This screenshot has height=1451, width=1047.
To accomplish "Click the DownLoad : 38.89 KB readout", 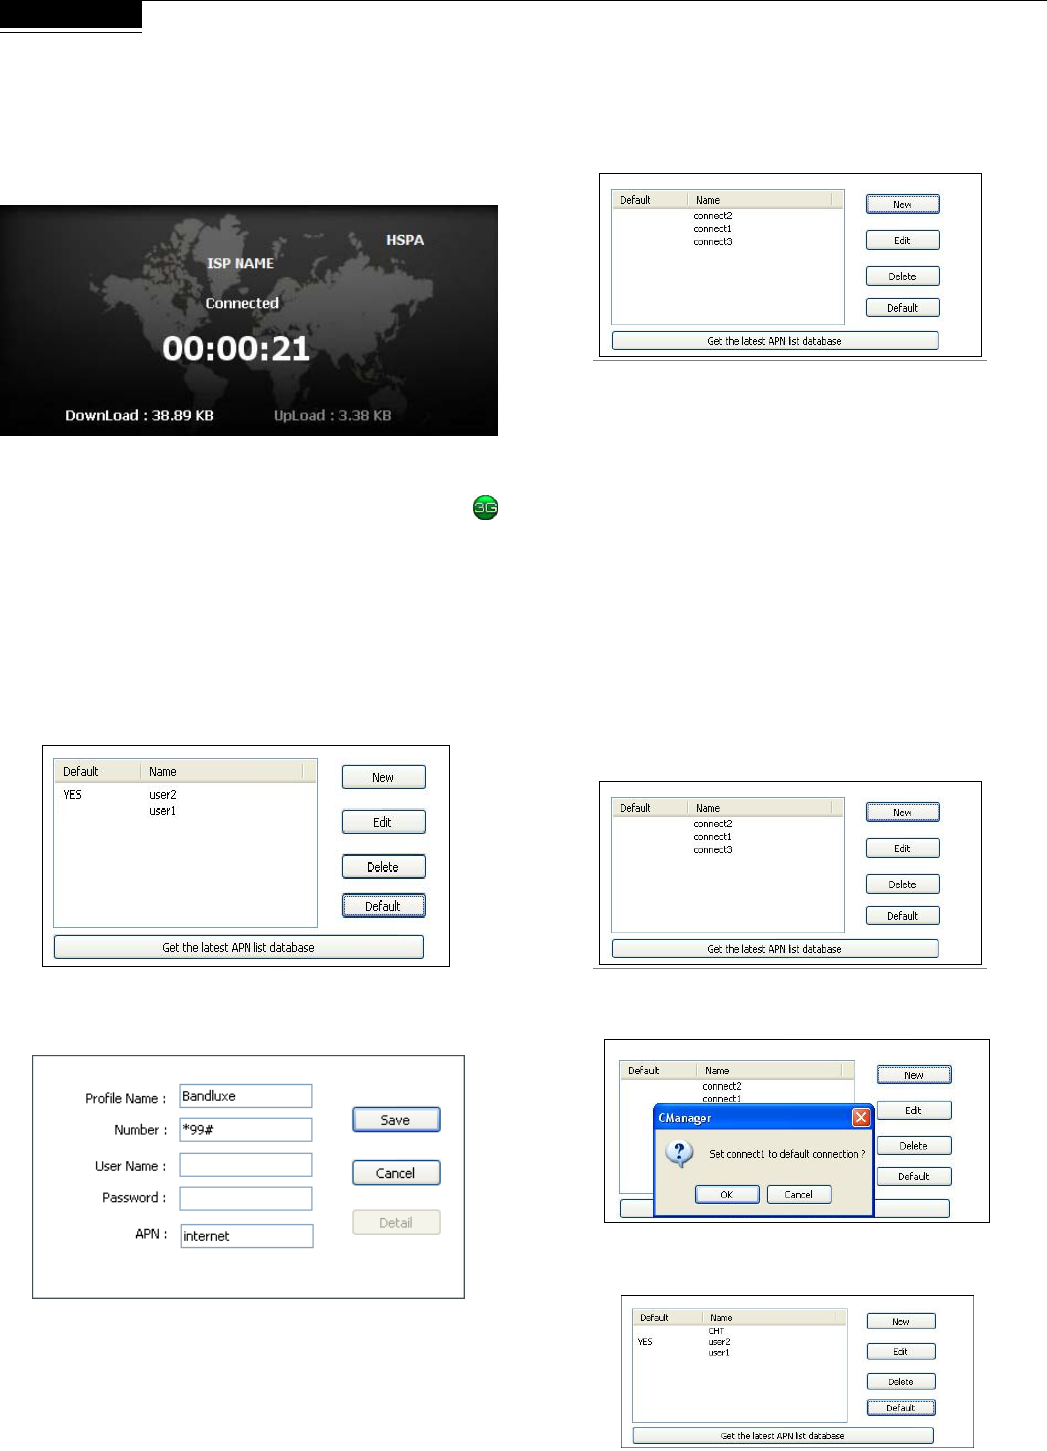I will 139,415.
